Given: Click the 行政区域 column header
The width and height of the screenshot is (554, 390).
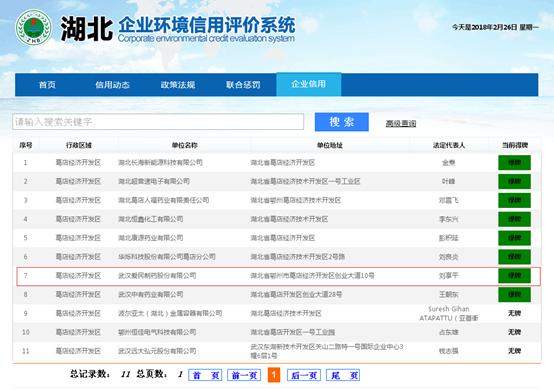Looking at the screenshot, I should pyautogui.click(x=79, y=145).
